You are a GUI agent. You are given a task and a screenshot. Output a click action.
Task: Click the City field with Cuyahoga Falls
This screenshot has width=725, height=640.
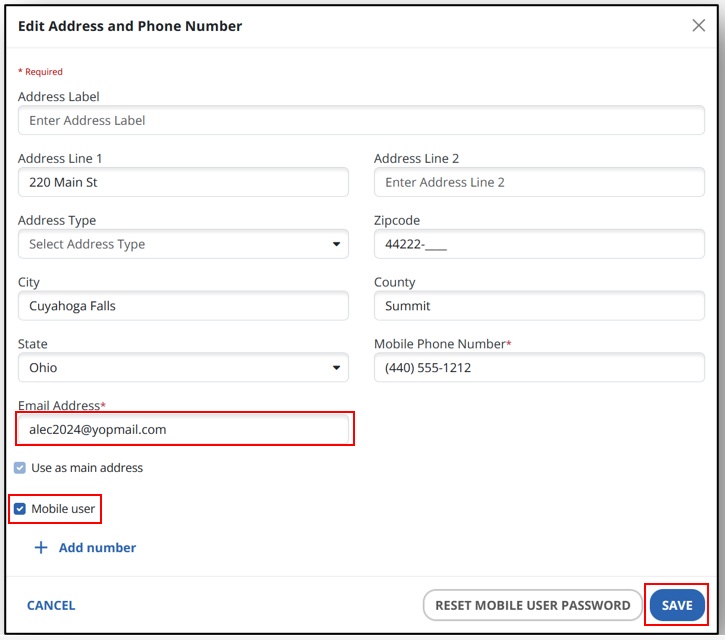(x=183, y=306)
